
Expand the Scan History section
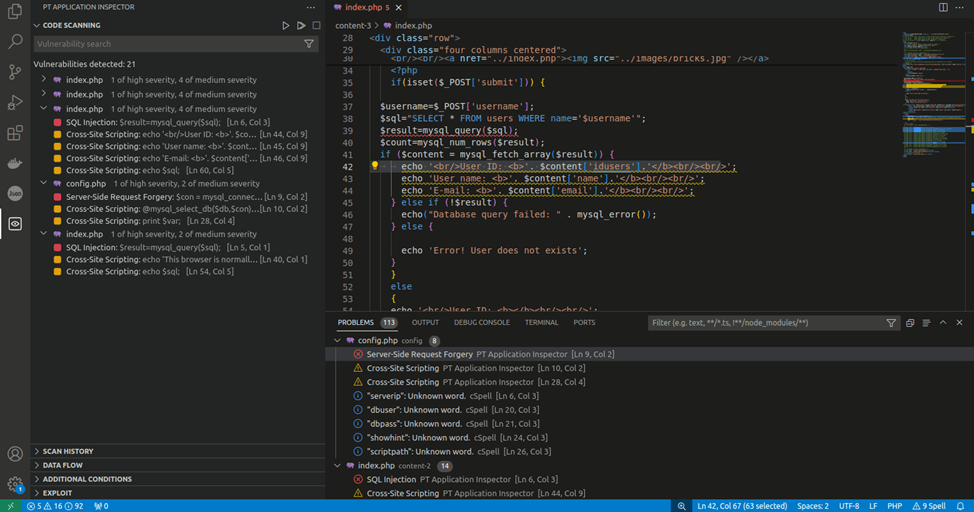click(x=68, y=451)
